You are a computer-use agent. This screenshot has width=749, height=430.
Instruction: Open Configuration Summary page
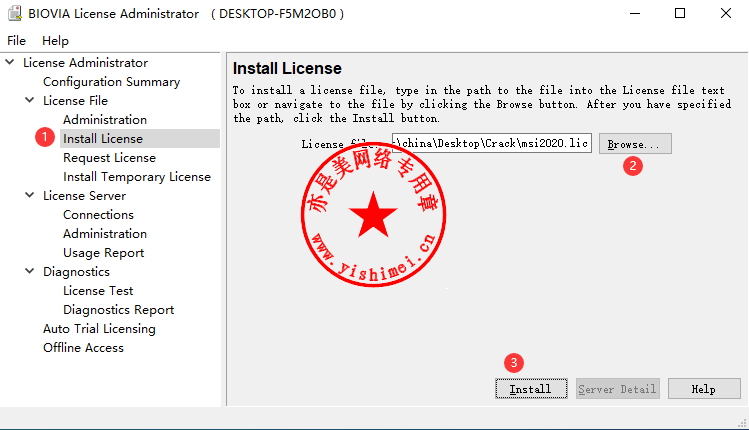(111, 82)
